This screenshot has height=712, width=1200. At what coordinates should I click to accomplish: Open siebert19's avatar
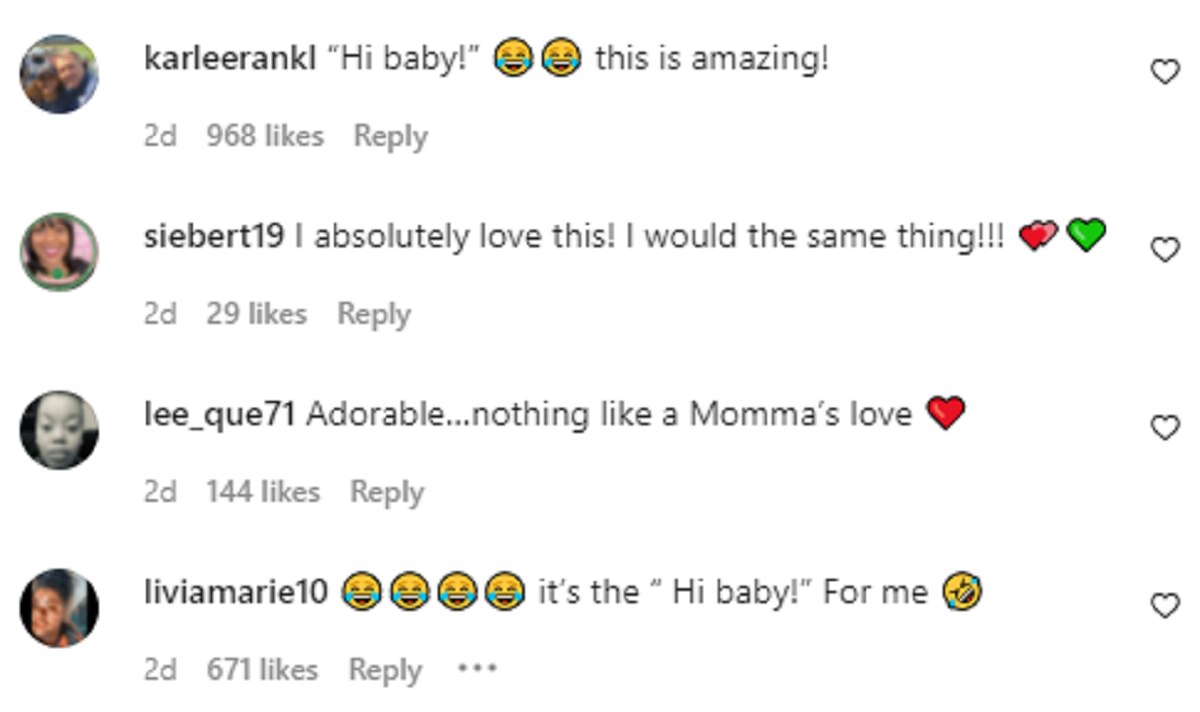(x=60, y=252)
